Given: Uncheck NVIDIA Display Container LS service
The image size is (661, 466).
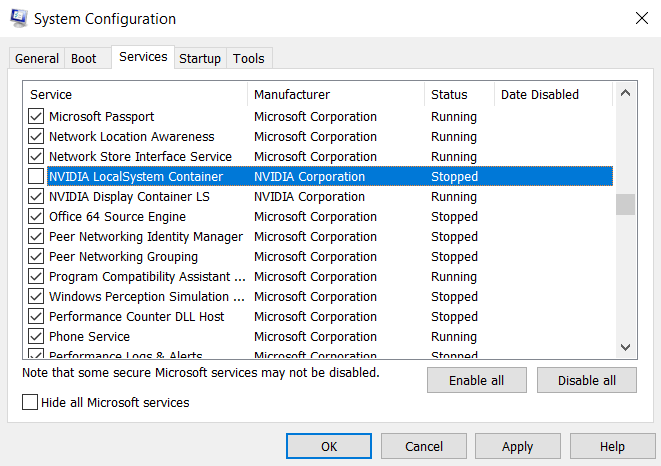Looking at the screenshot, I should pos(36,197).
